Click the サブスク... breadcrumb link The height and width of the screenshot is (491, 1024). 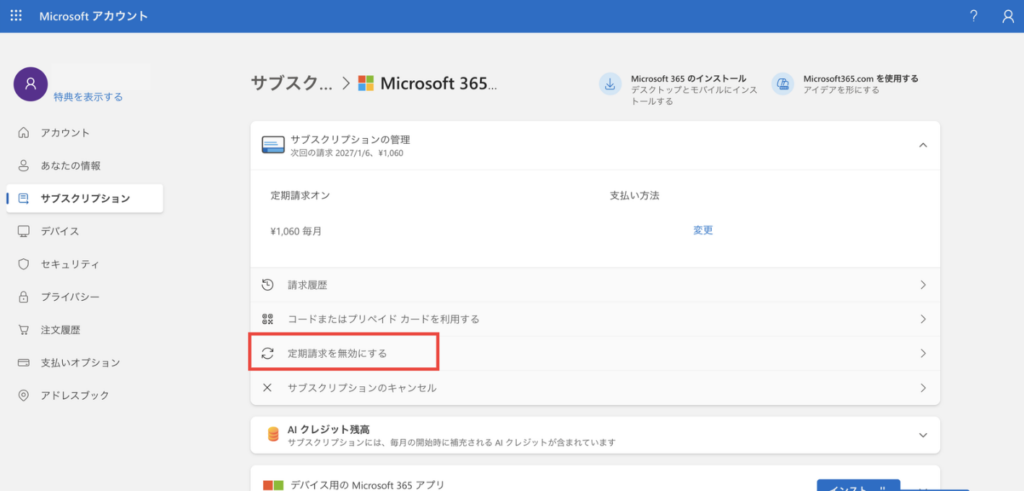click(x=291, y=83)
